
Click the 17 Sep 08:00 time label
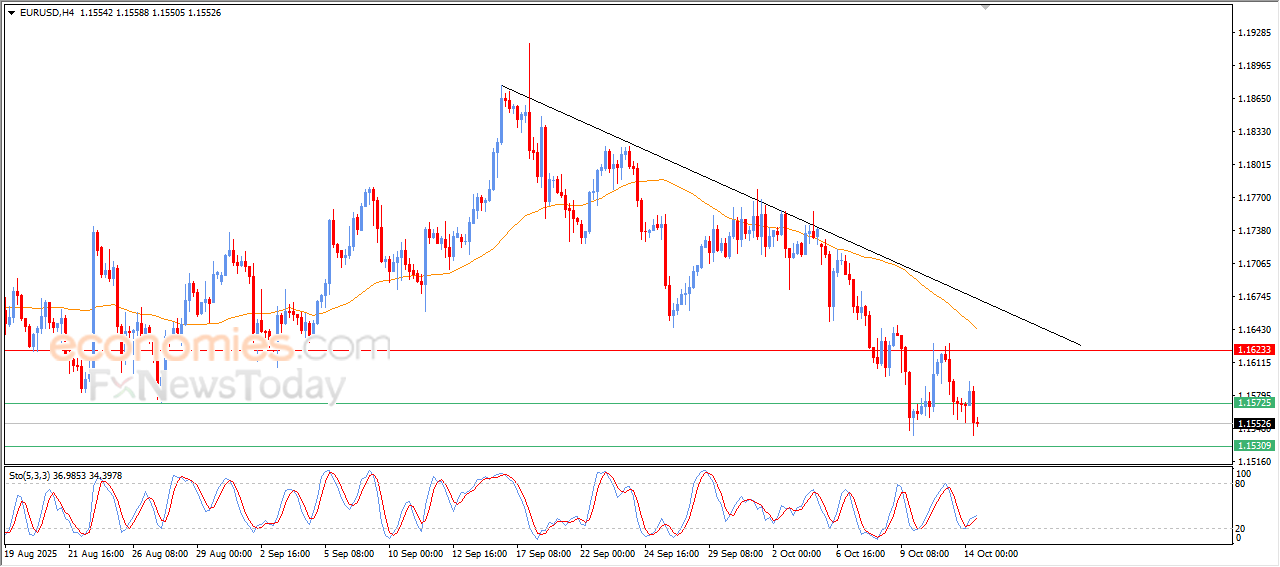pyautogui.click(x=544, y=553)
